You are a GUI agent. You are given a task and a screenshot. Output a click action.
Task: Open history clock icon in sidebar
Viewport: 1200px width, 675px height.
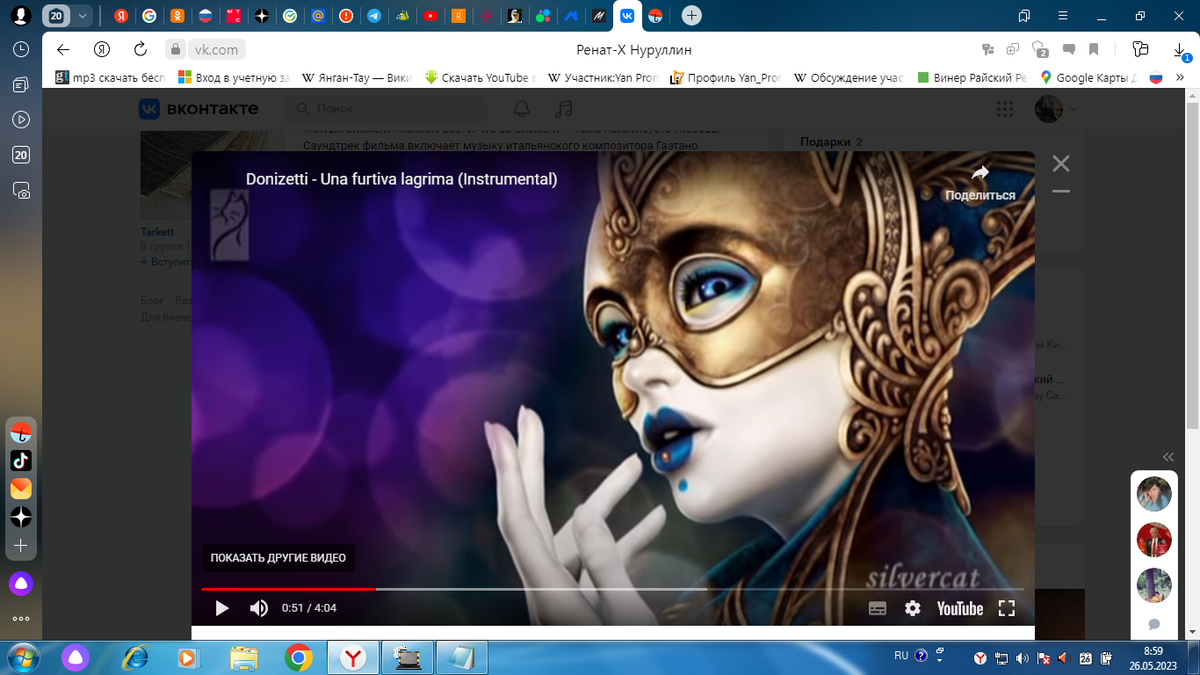click(x=21, y=49)
